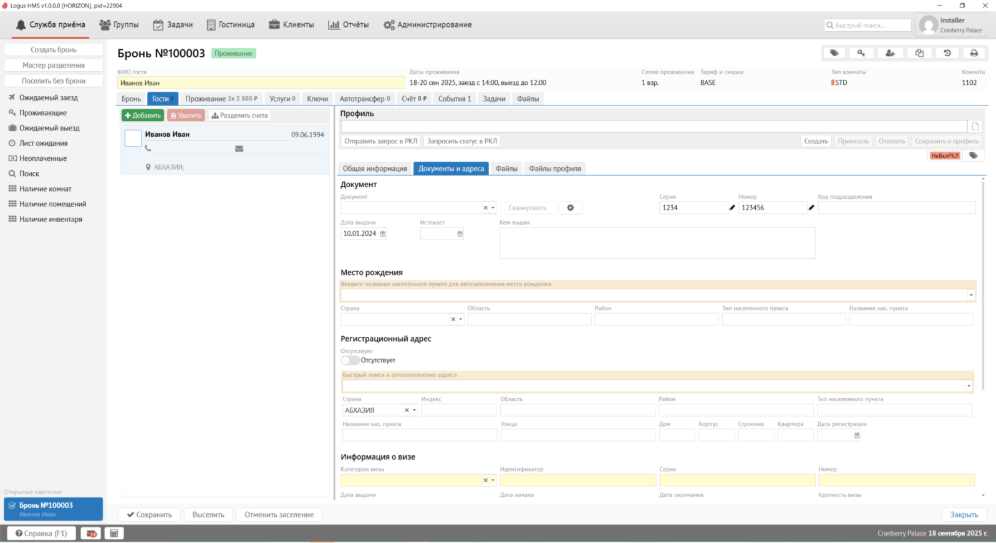The image size is (996, 543).
Task: Toggle the 'Отсутствует' registration address switch
Action: (x=350, y=360)
